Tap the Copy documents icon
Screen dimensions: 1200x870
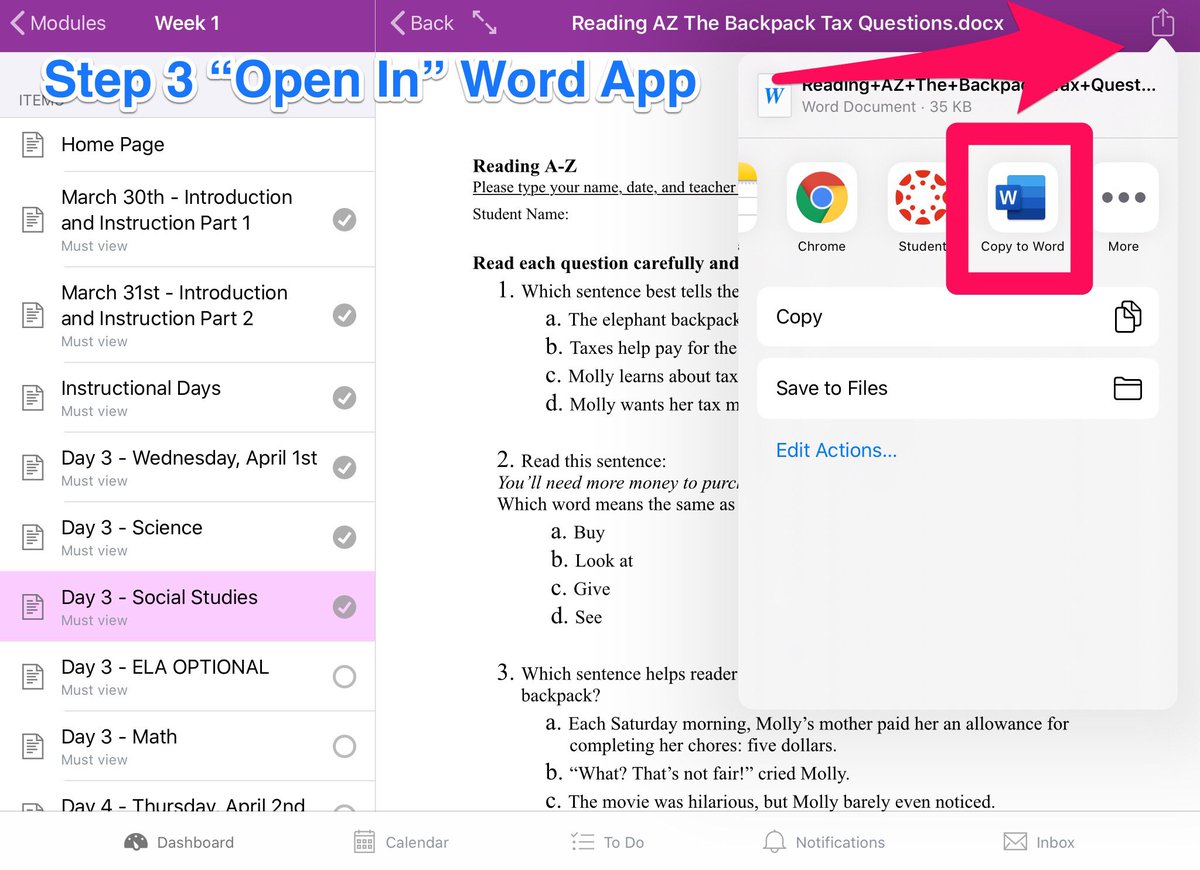pyautogui.click(x=1127, y=317)
